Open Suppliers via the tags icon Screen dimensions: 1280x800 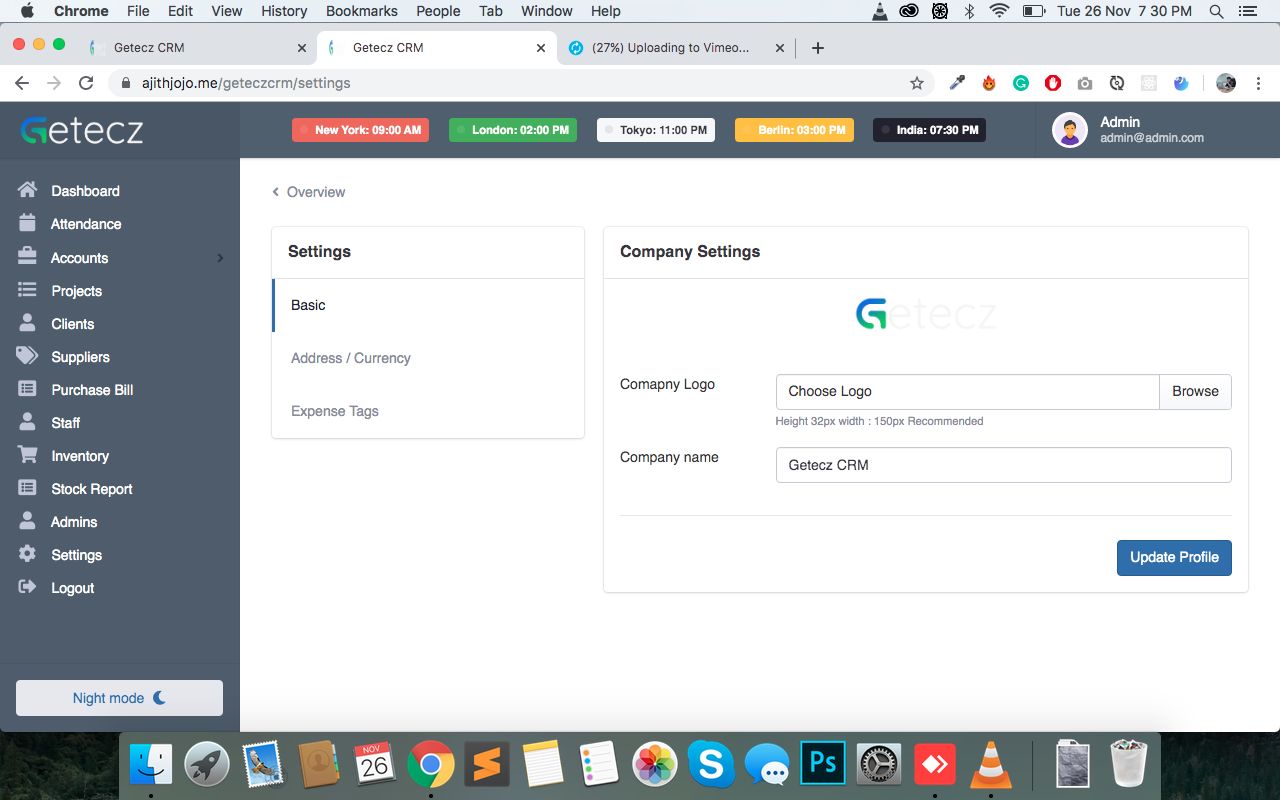[x=27, y=356]
